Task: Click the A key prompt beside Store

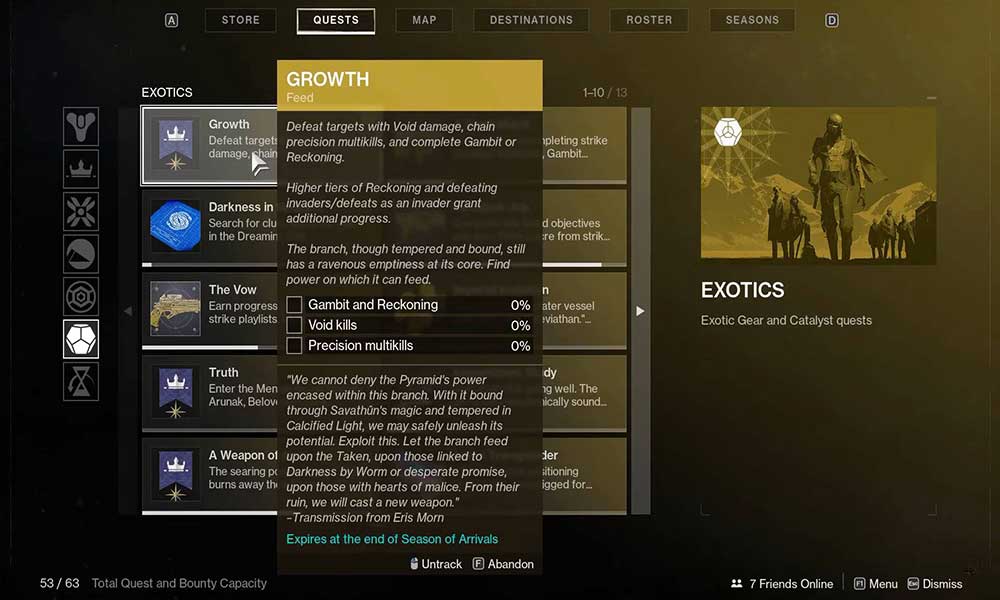Action: point(172,20)
